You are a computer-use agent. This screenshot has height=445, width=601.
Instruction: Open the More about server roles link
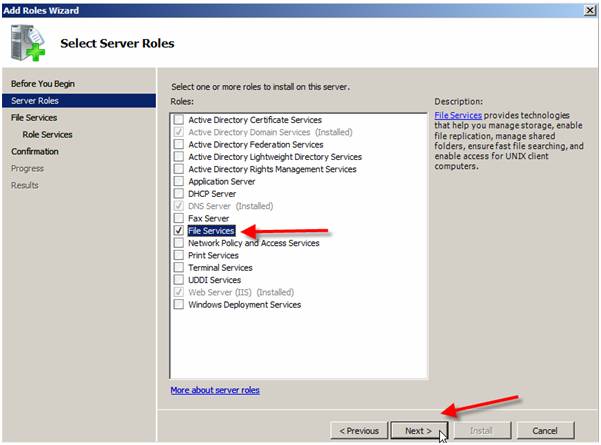pos(215,390)
